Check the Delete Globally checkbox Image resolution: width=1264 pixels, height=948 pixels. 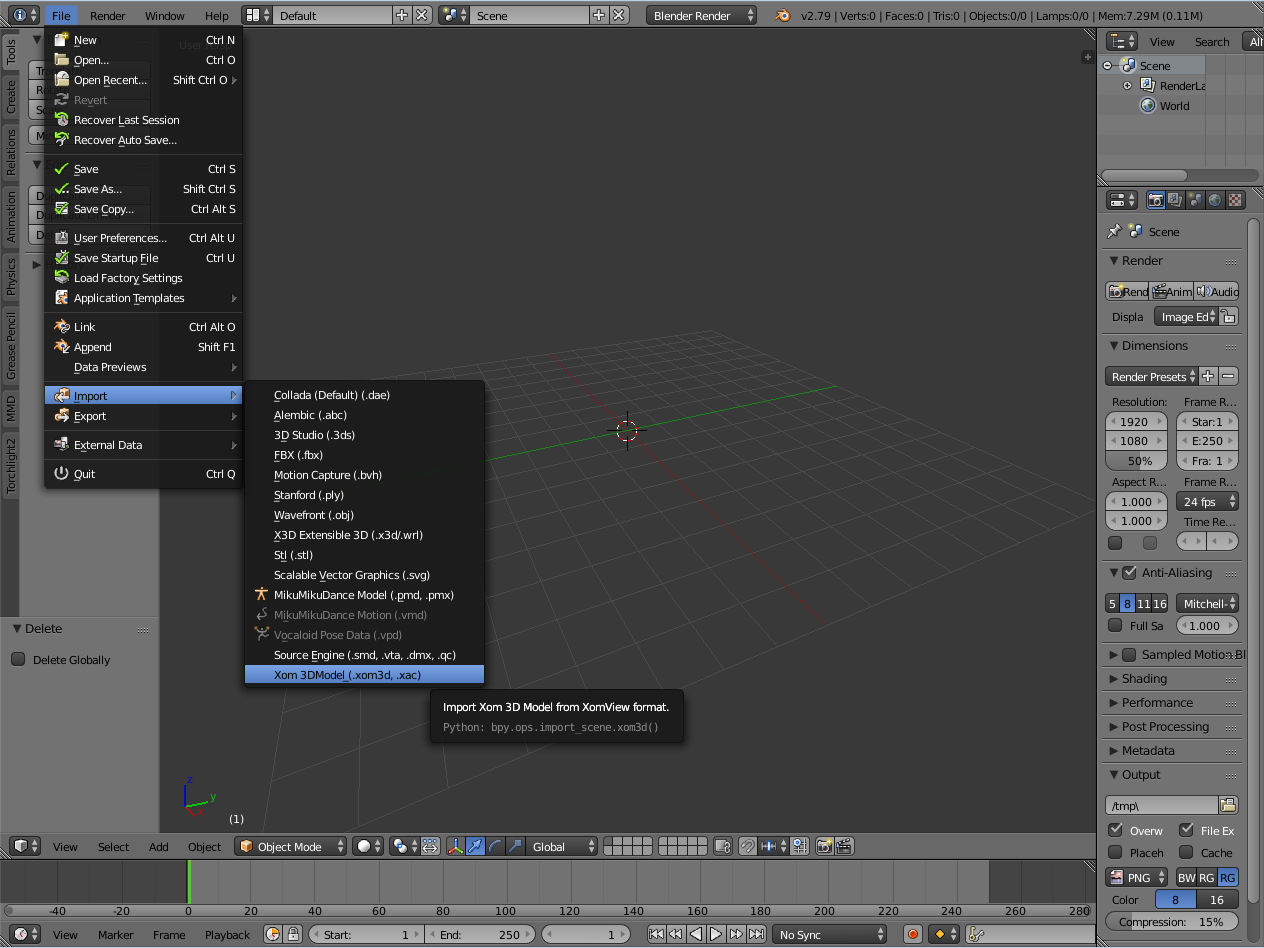(x=18, y=659)
